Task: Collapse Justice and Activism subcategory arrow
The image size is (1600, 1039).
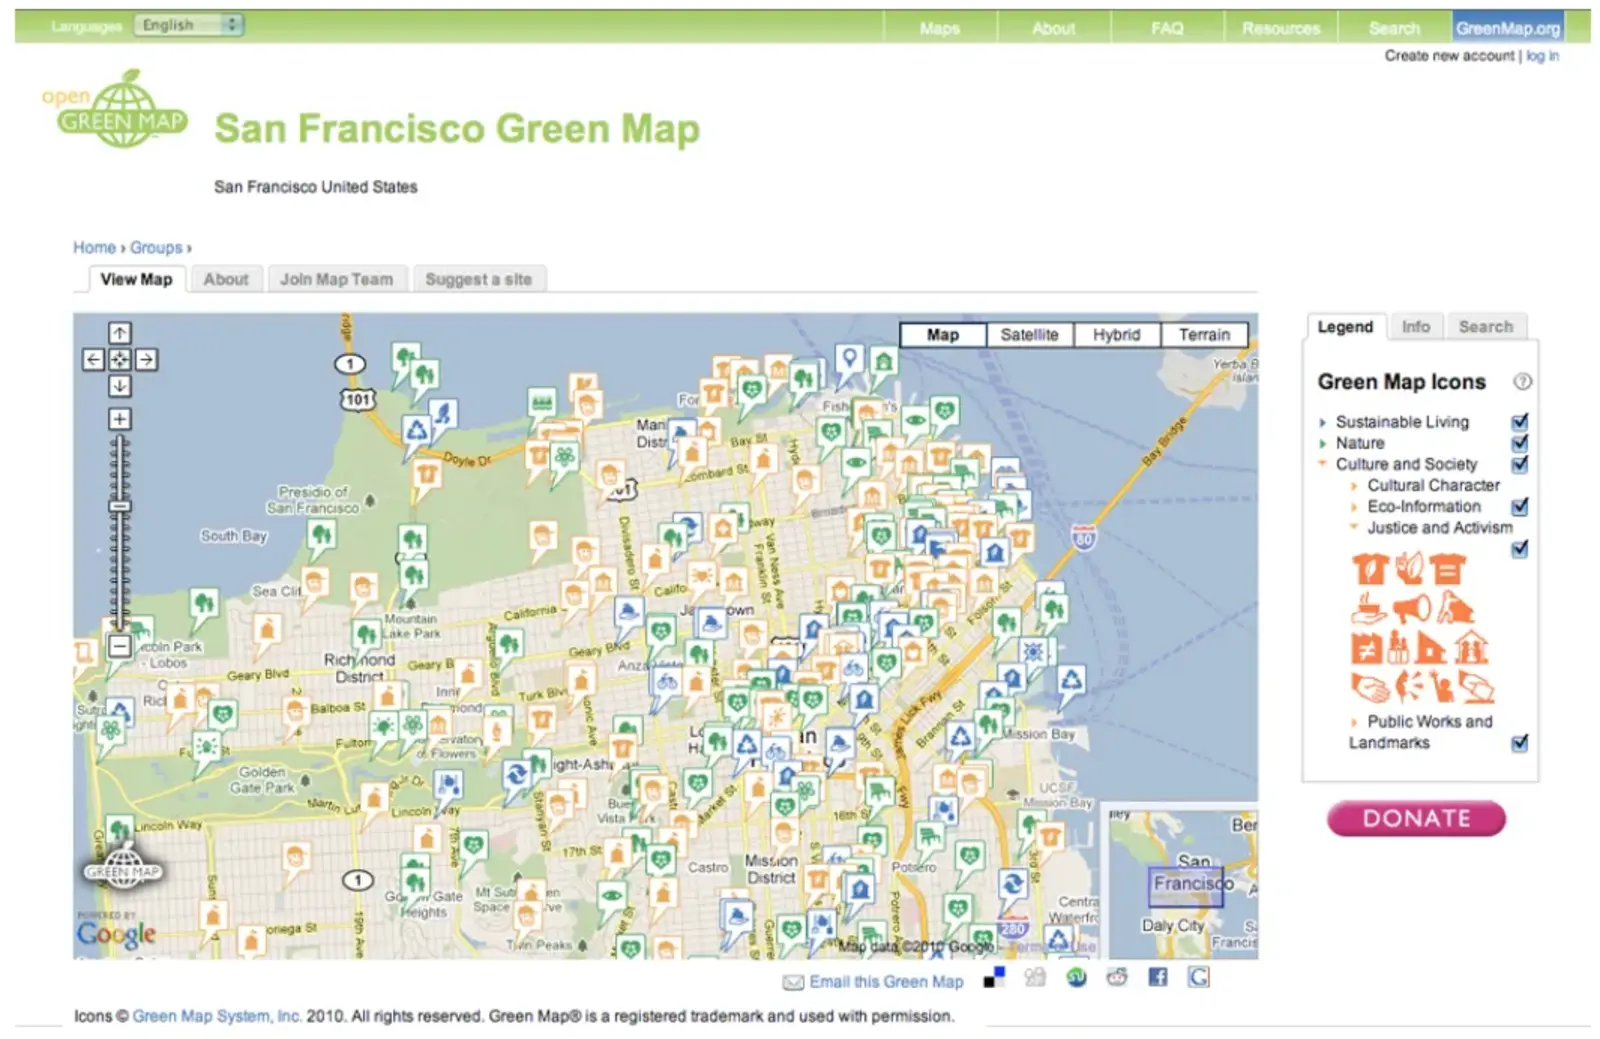Action: pos(1354,527)
